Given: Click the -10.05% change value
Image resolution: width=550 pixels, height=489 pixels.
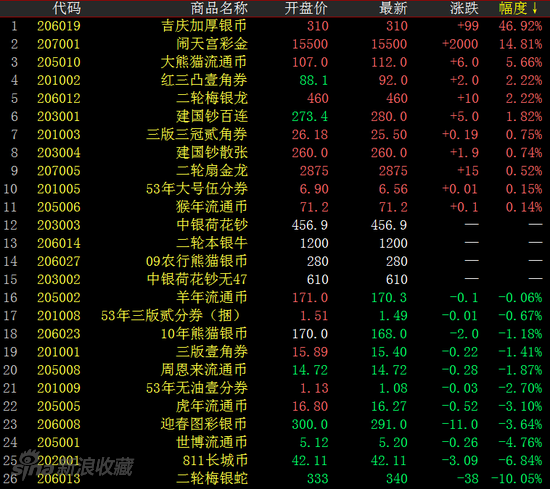Looking at the screenshot, I should click(x=517, y=479).
